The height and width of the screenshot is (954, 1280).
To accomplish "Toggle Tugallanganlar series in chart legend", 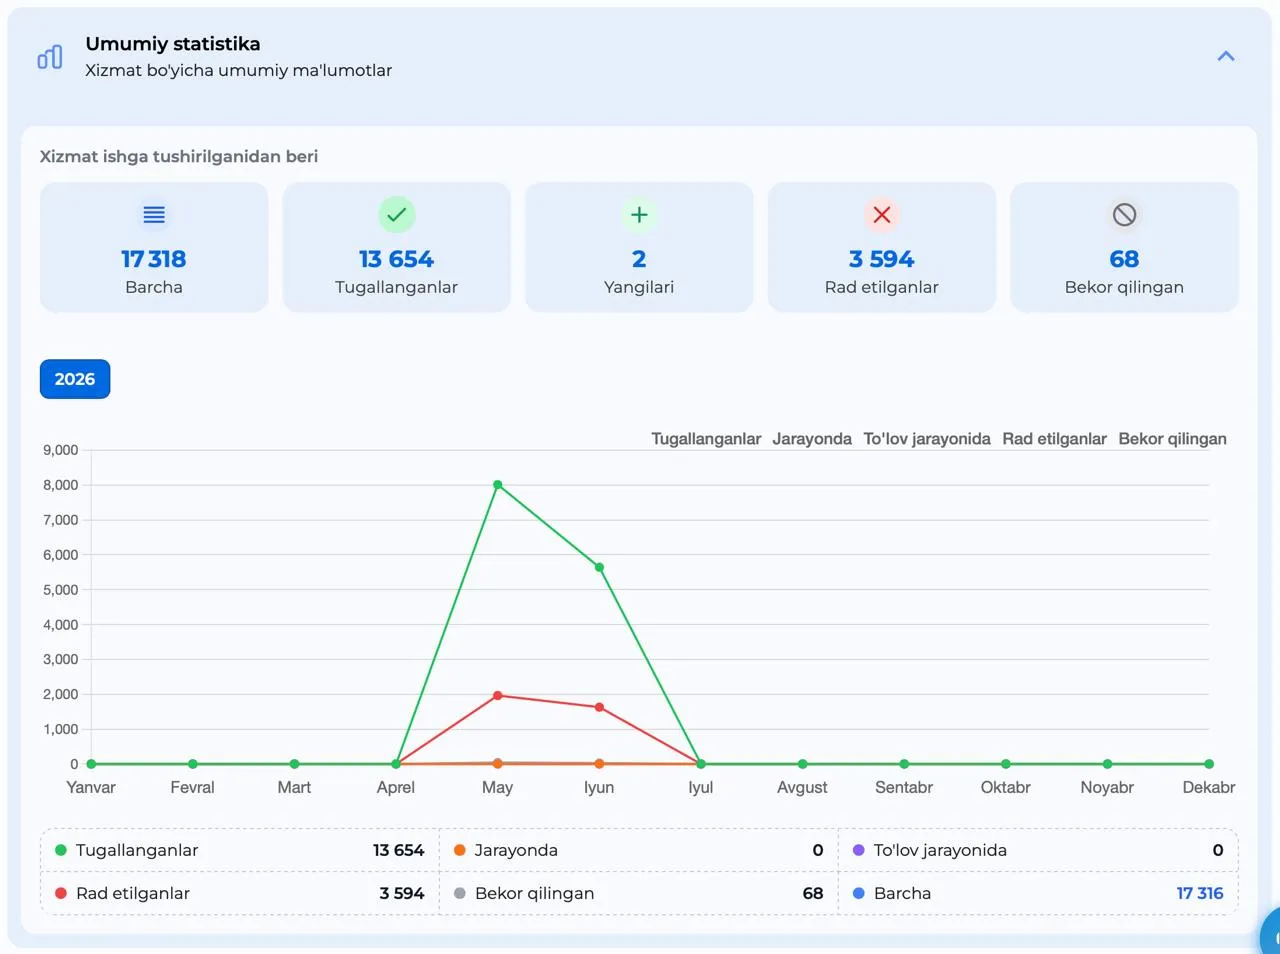I will [706, 439].
